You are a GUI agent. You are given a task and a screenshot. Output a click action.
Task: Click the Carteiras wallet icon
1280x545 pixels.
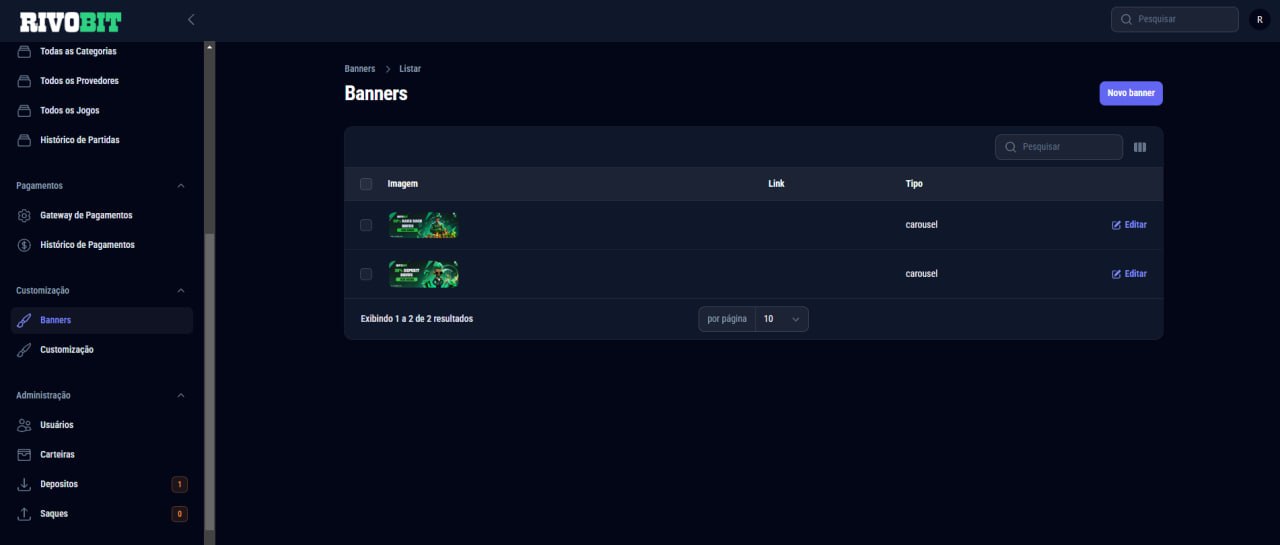click(x=24, y=455)
